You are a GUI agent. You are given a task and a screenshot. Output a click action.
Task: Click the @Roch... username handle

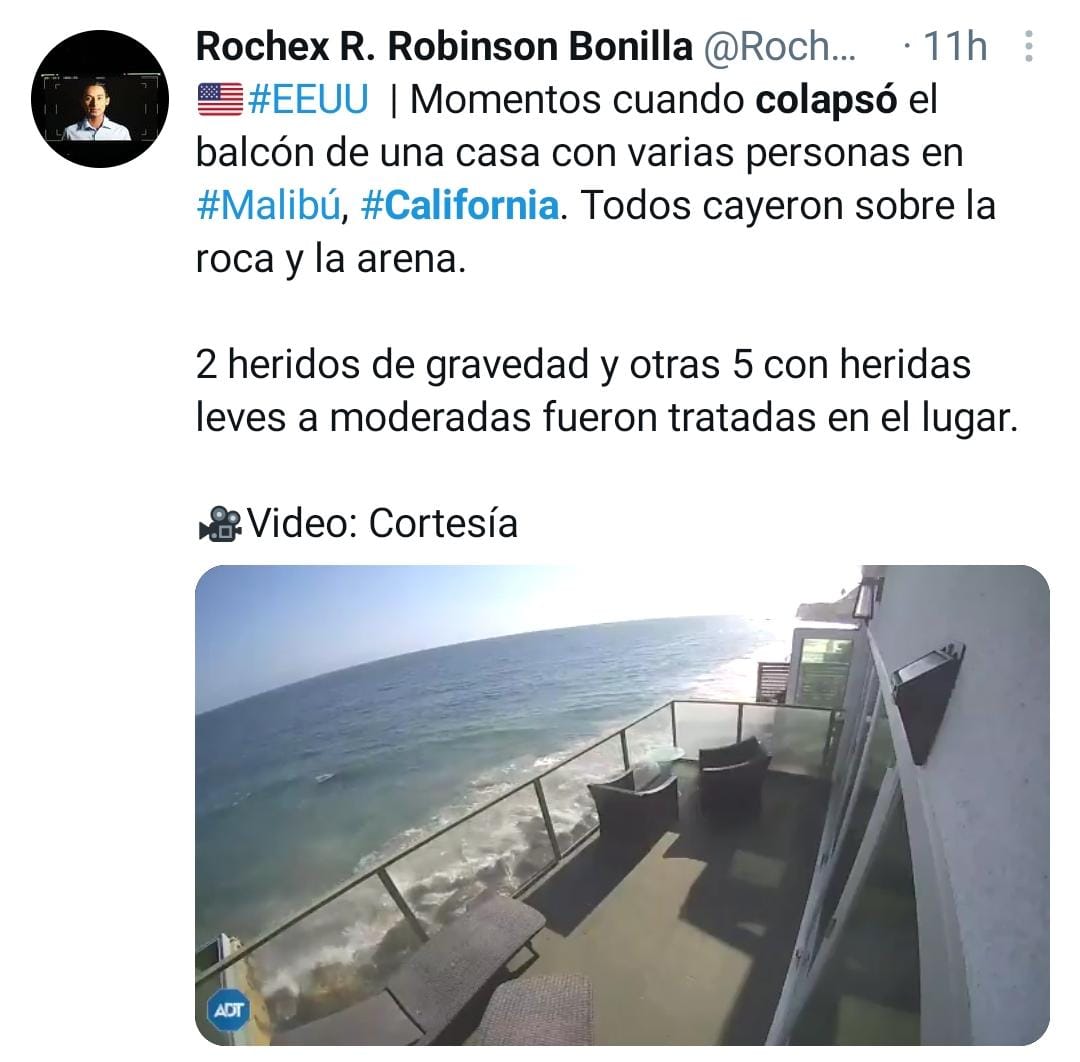[x=779, y=47]
